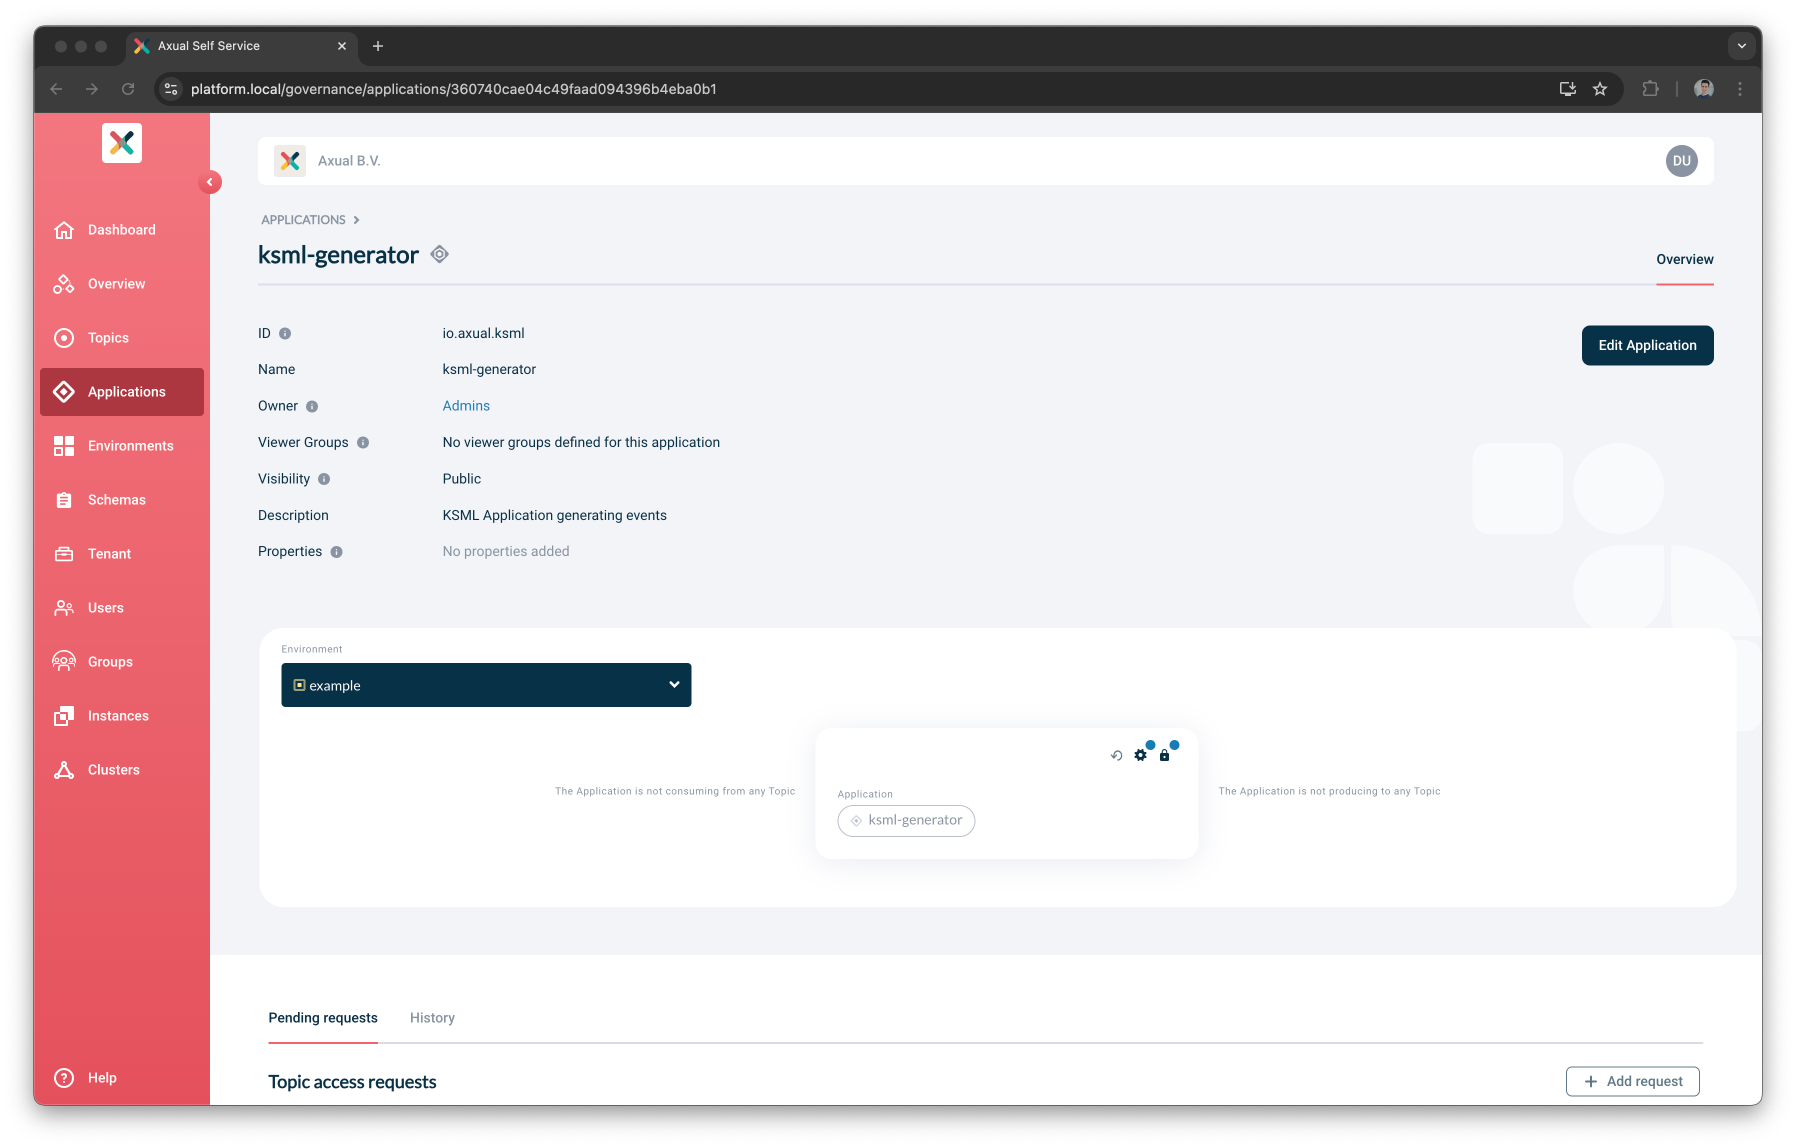Click the application type icon beside title

click(439, 255)
